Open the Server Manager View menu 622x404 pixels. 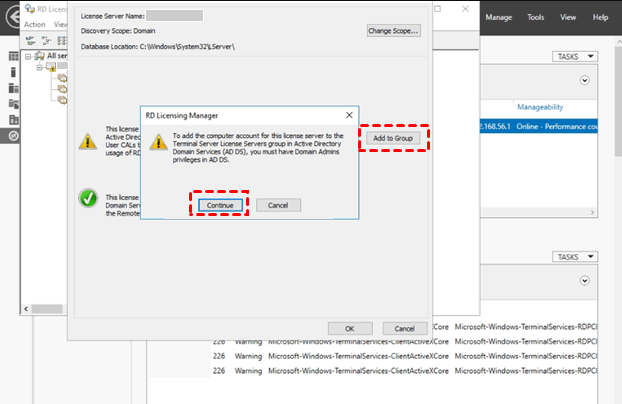(568, 17)
